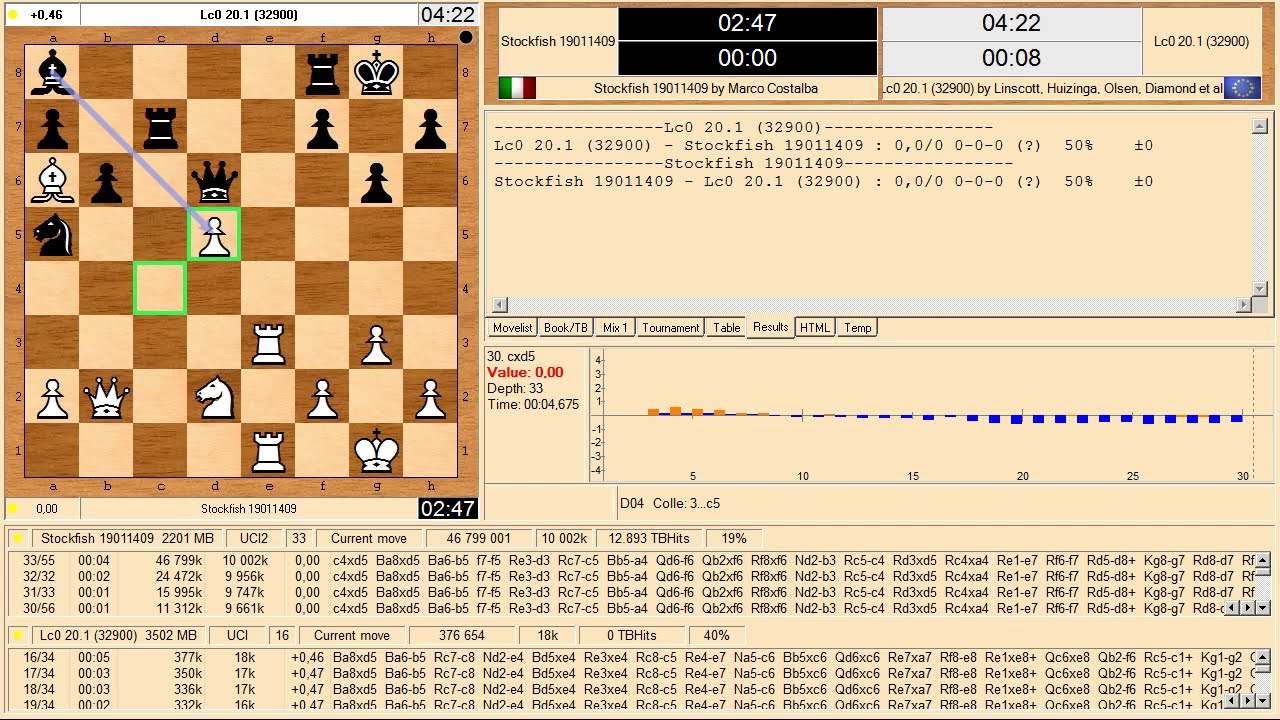This screenshot has width=1280, height=720.
Task: Select the black rook on c7
Action: (x=160, y=127)
